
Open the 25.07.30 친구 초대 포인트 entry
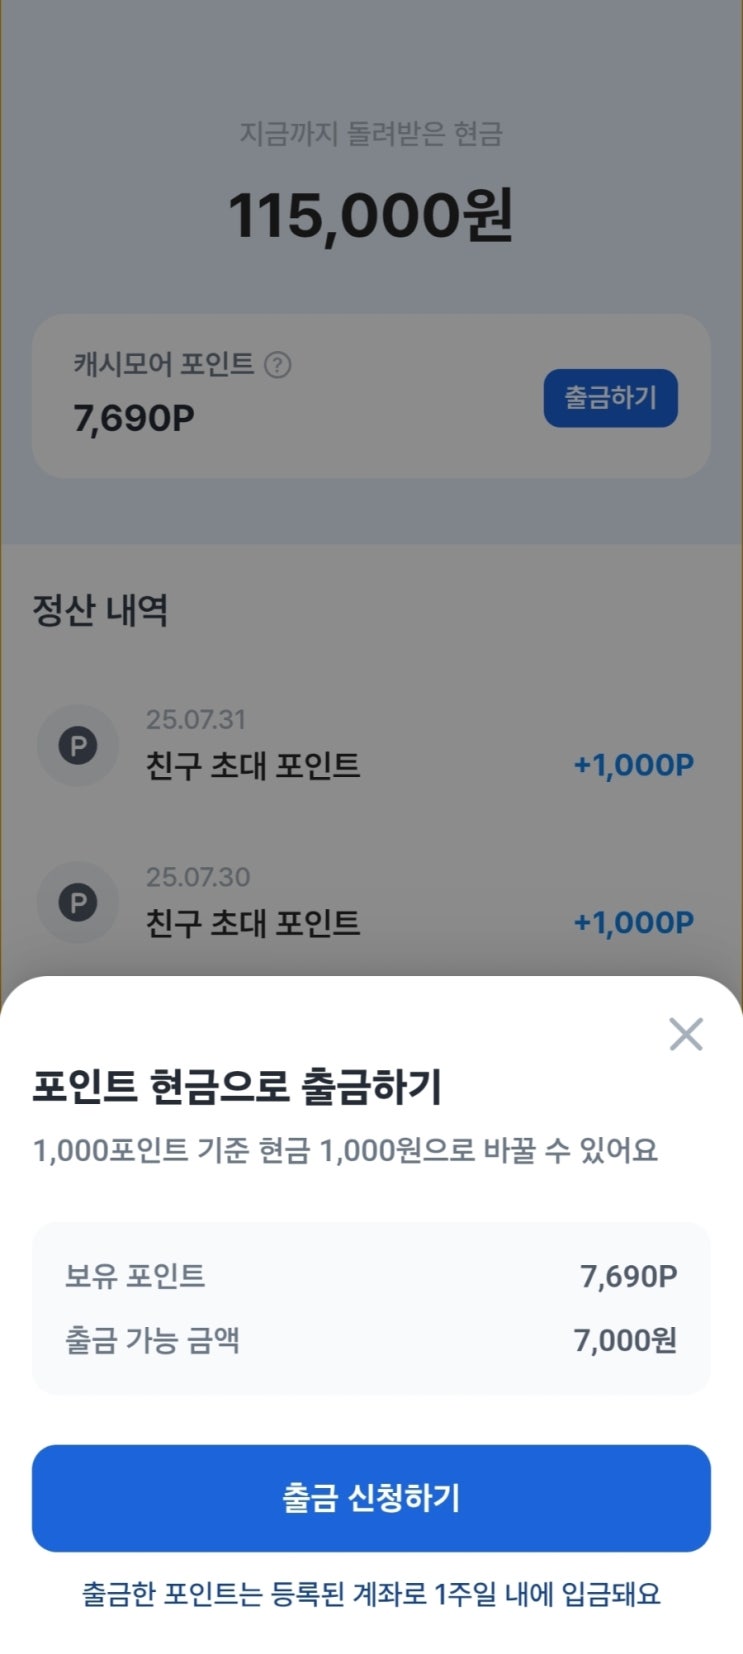(x=253, y=922)
